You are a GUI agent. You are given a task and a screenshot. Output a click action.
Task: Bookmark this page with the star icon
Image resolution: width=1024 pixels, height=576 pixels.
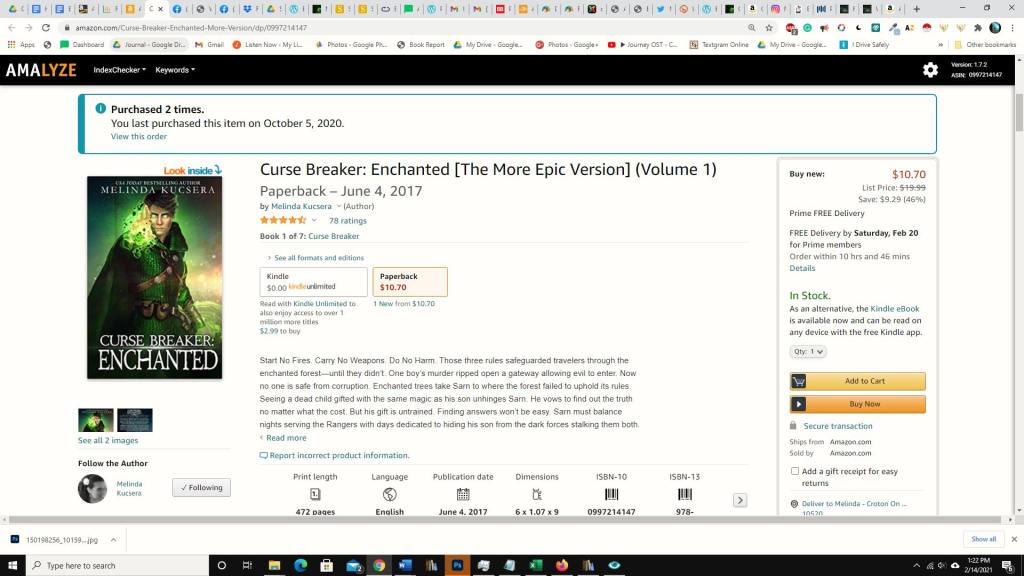(x=769, y=28)
